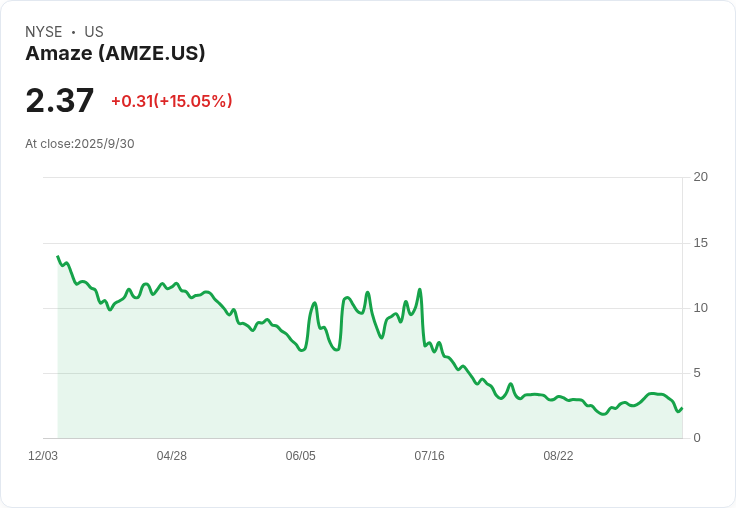Click the NYSE exchange label
The height and width of the screenshot is (508, 736).
click(44, 32)
